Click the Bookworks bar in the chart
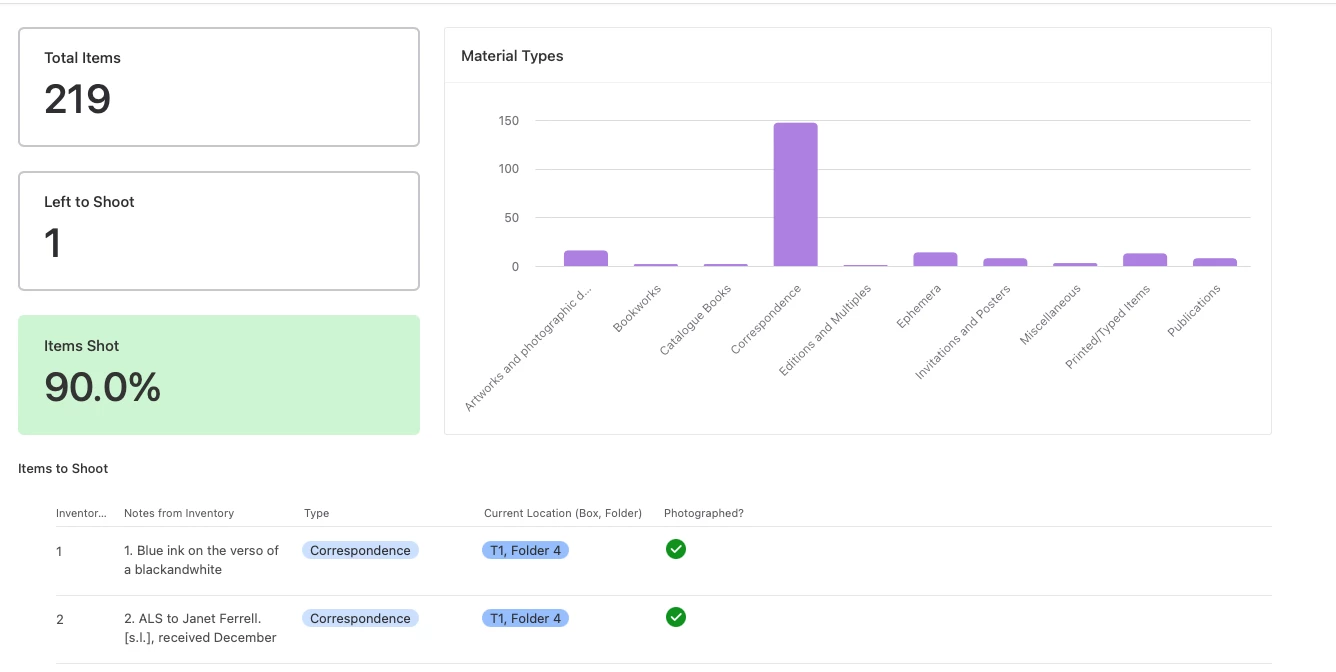The image size is (1336, 672). tap(656, 265)
